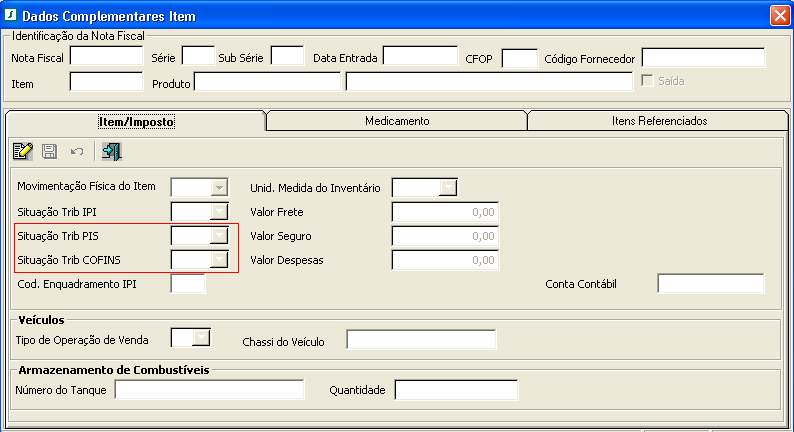Close the Dados Complementares Item window
Viewport: 794px width, 432px height.
pos(780,16)
